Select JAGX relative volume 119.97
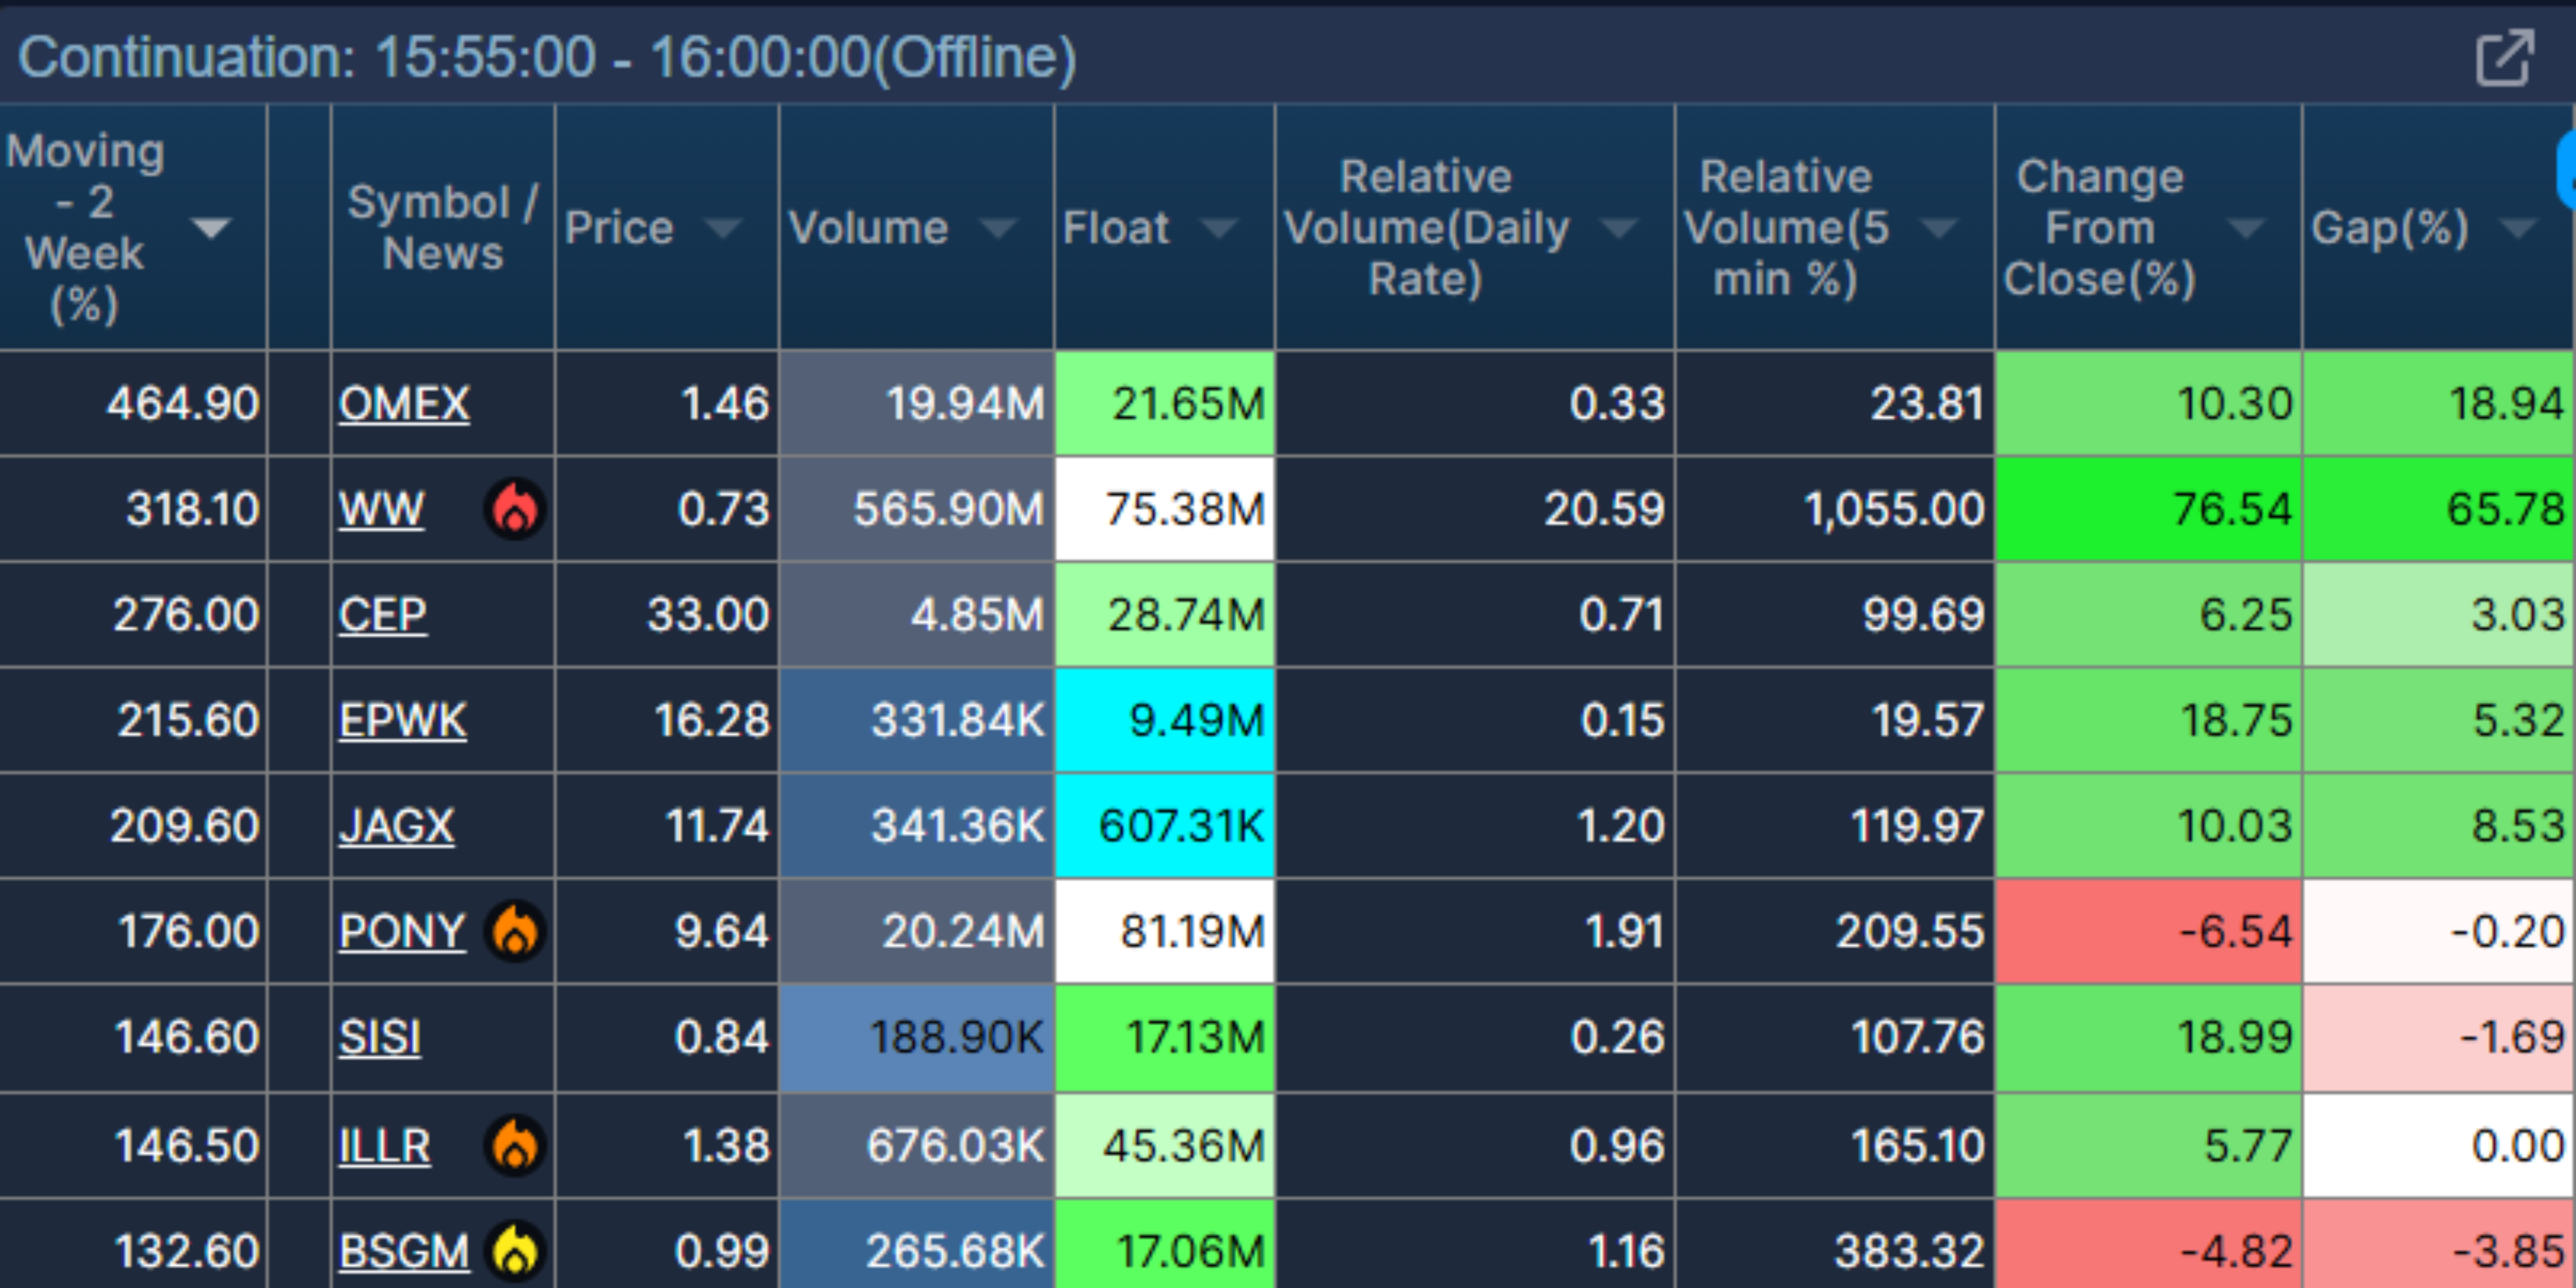Viewport: 2576px width, 1288px height. pyautogui.click(x=1835, y=826)
